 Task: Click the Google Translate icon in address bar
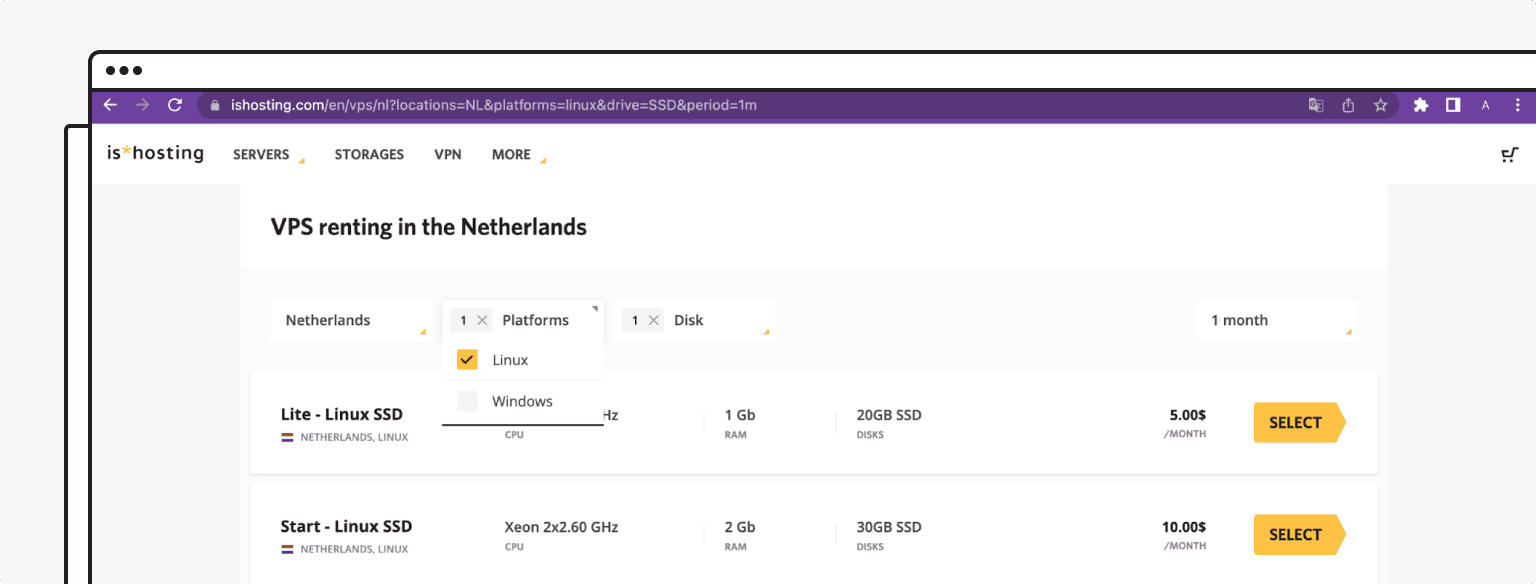(x=1316, y=105)
